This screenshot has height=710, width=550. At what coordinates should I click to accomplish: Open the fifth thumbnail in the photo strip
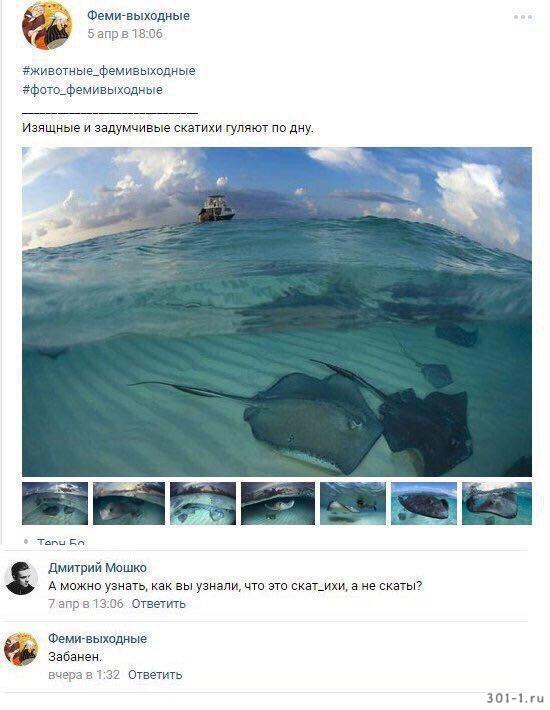353,504
